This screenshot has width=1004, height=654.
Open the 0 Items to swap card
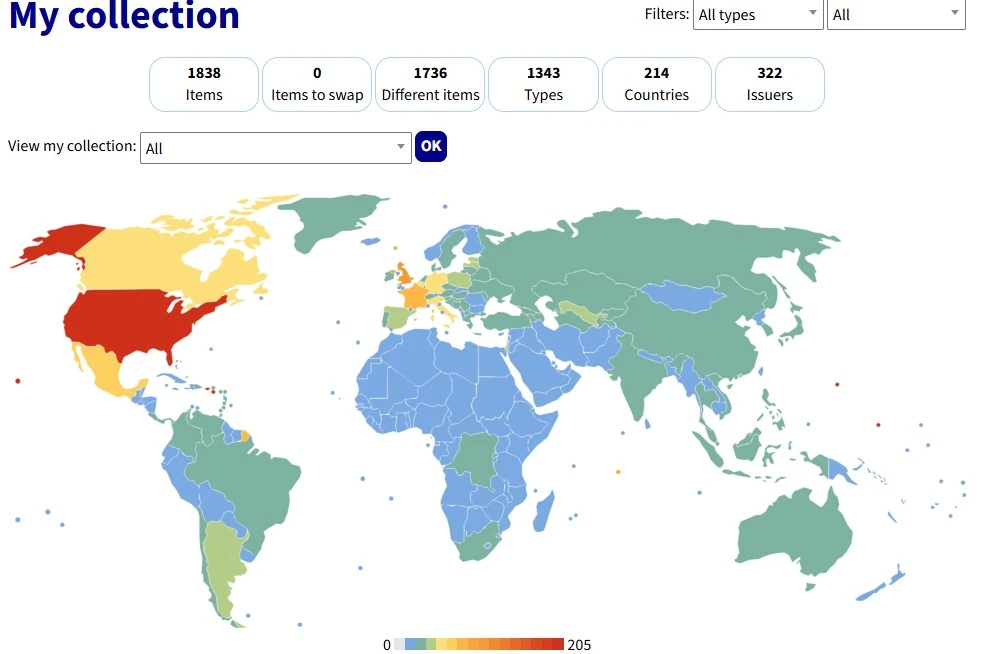(x=317, y=84)
